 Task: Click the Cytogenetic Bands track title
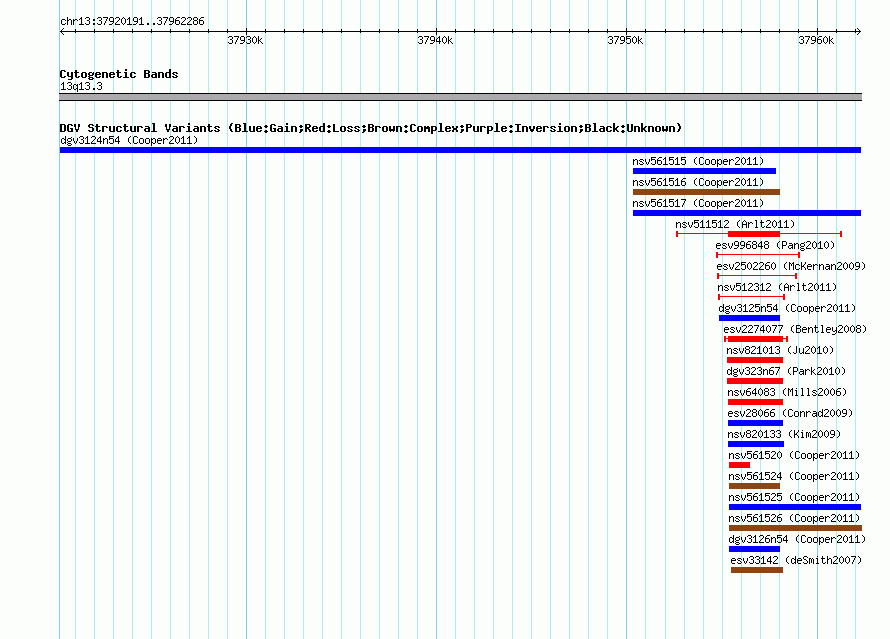119,74
